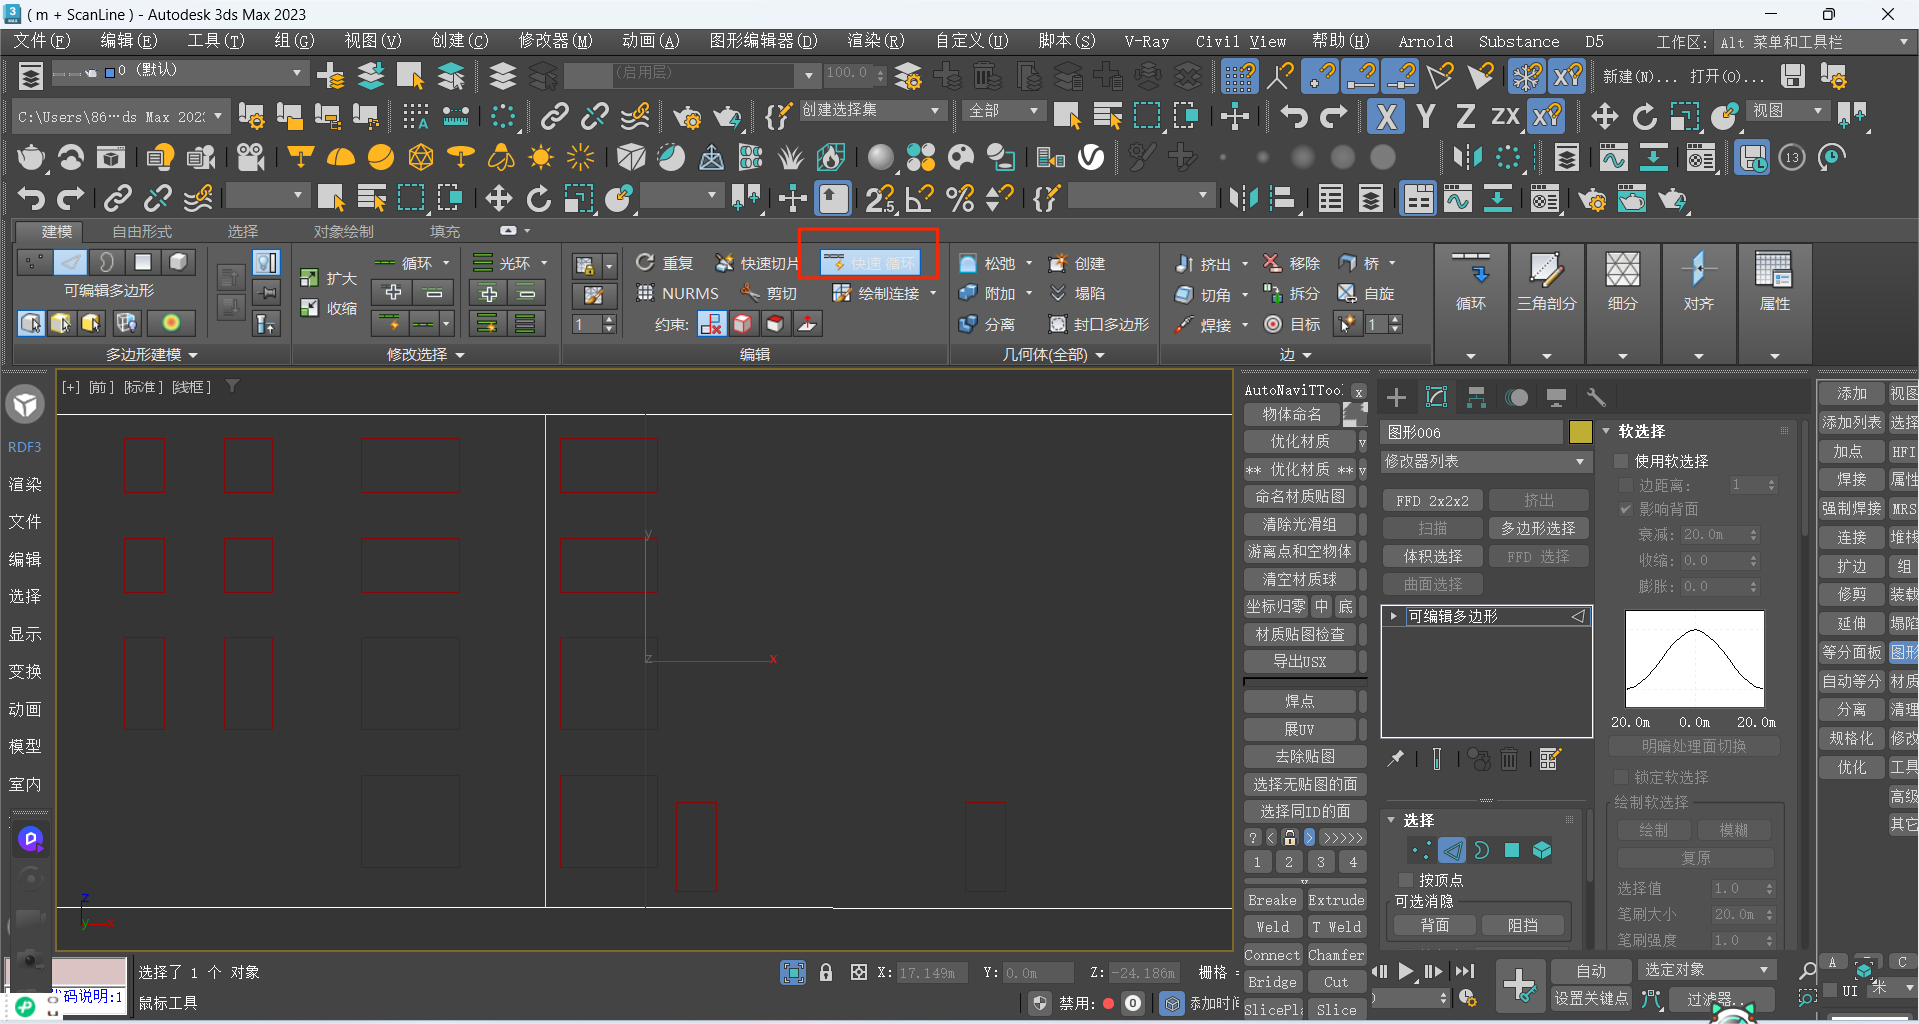Select Polygon sub-object level in Selection rollout

coord(1512,850)
